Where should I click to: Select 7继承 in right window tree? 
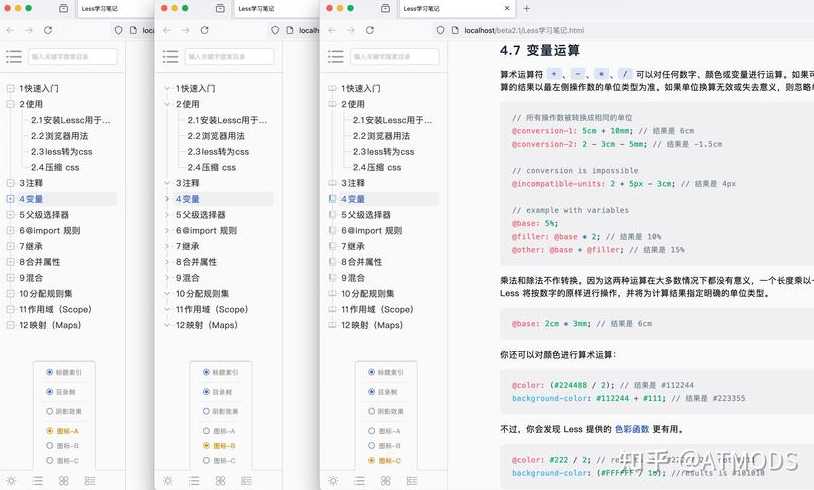coord(352,246)
